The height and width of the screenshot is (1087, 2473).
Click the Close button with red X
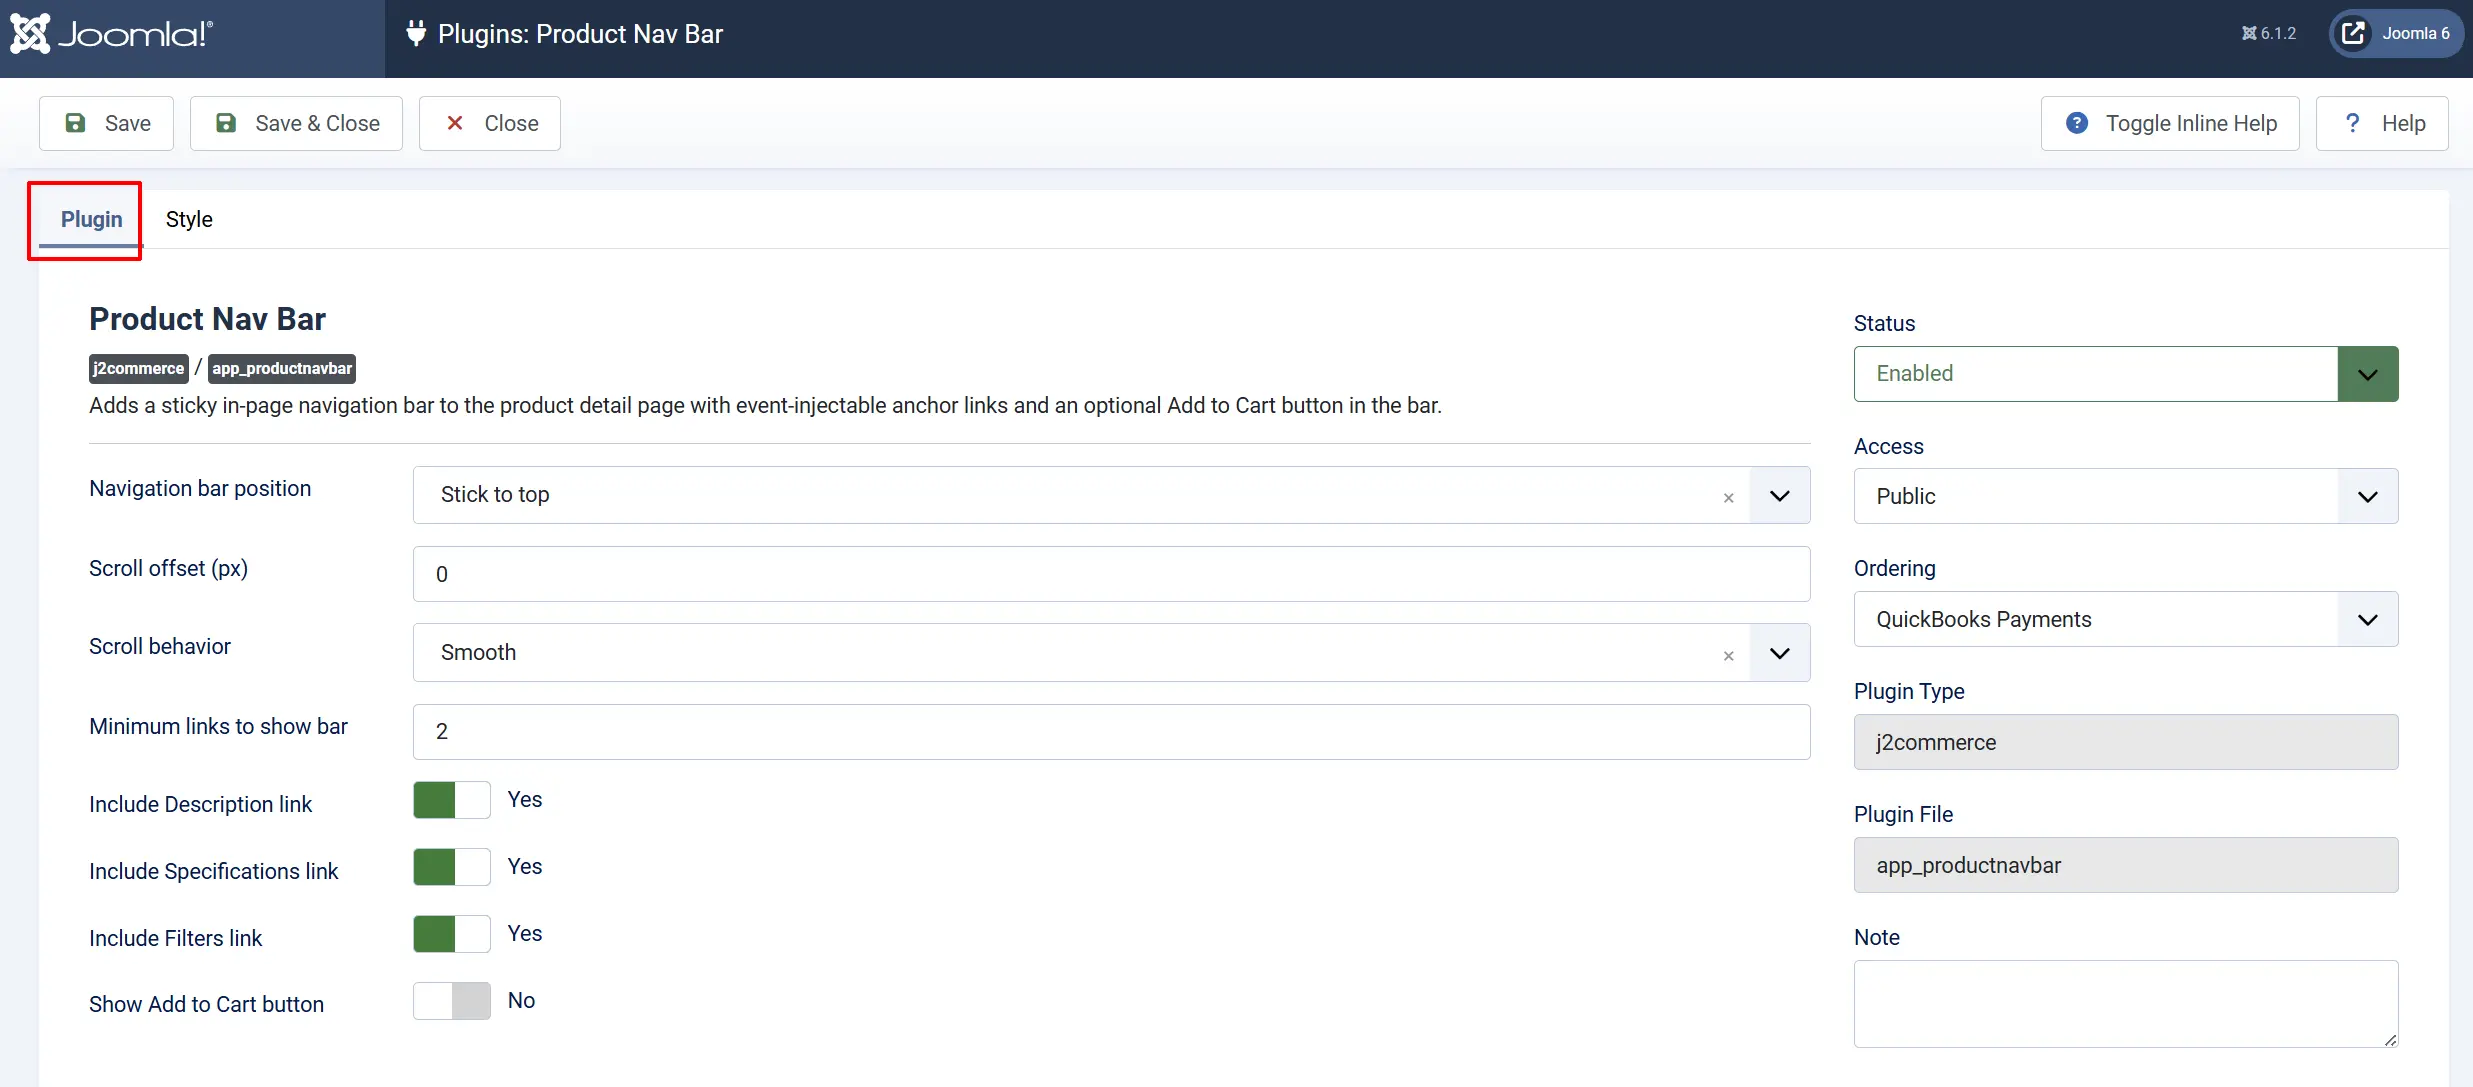click(490, 123)
